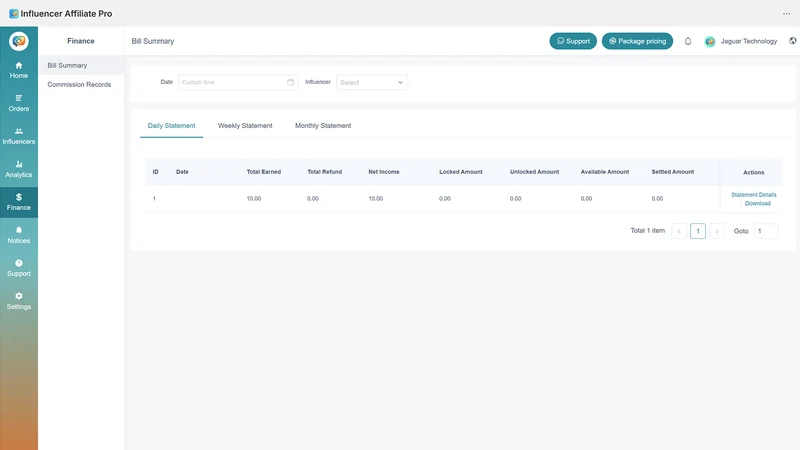Switch to Daily Statement tab
The image size is (800, 450).
coord(171,126)
